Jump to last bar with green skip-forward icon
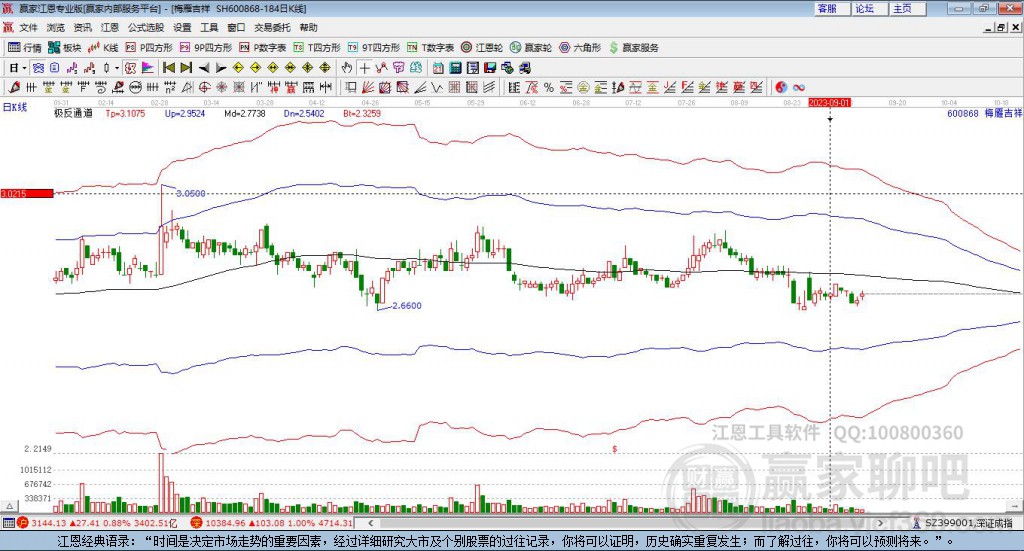This screenshot has height=551, width=1024. 186,68
